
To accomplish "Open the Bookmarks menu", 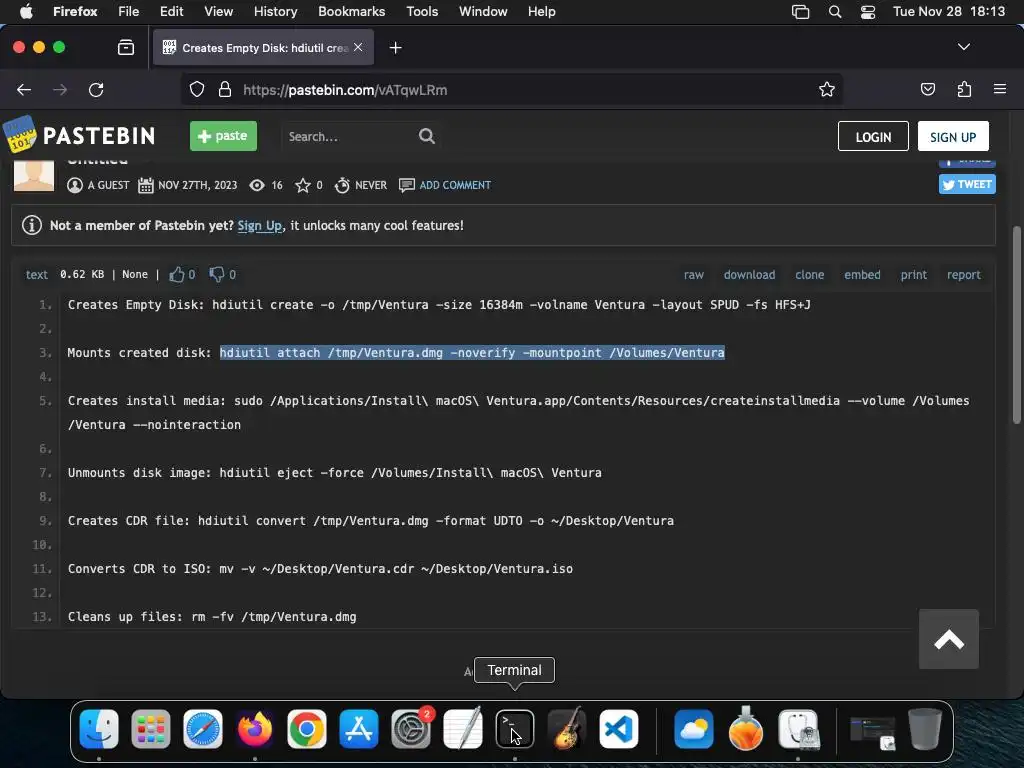I will [x=351, y=12].
